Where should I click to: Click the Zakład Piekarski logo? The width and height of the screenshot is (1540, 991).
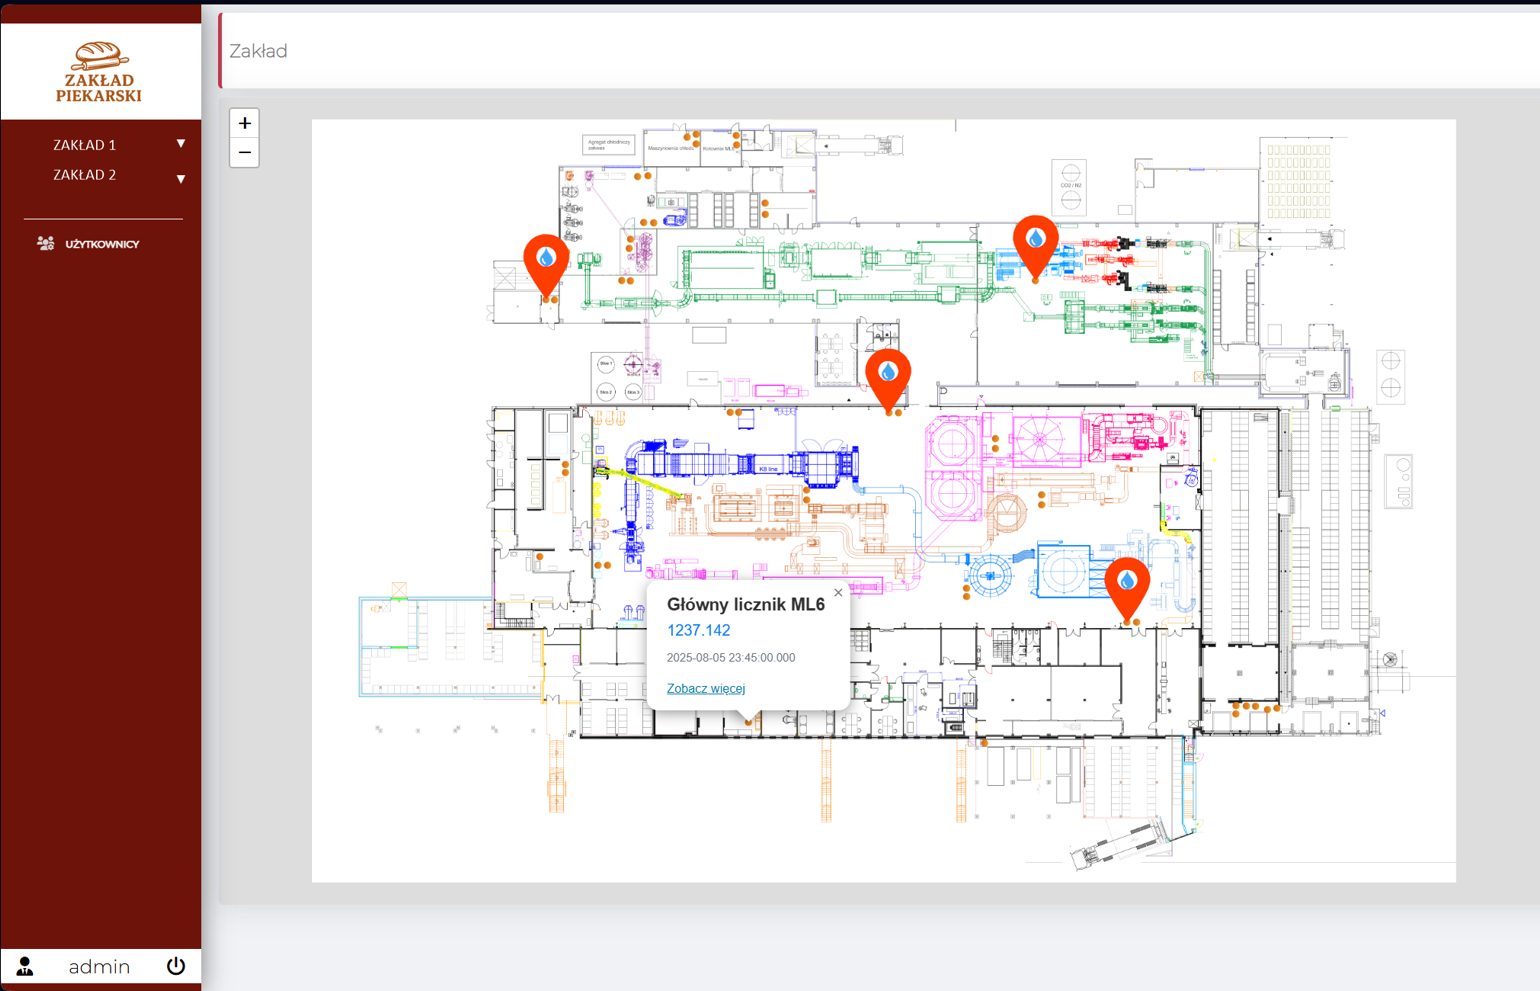99,72
